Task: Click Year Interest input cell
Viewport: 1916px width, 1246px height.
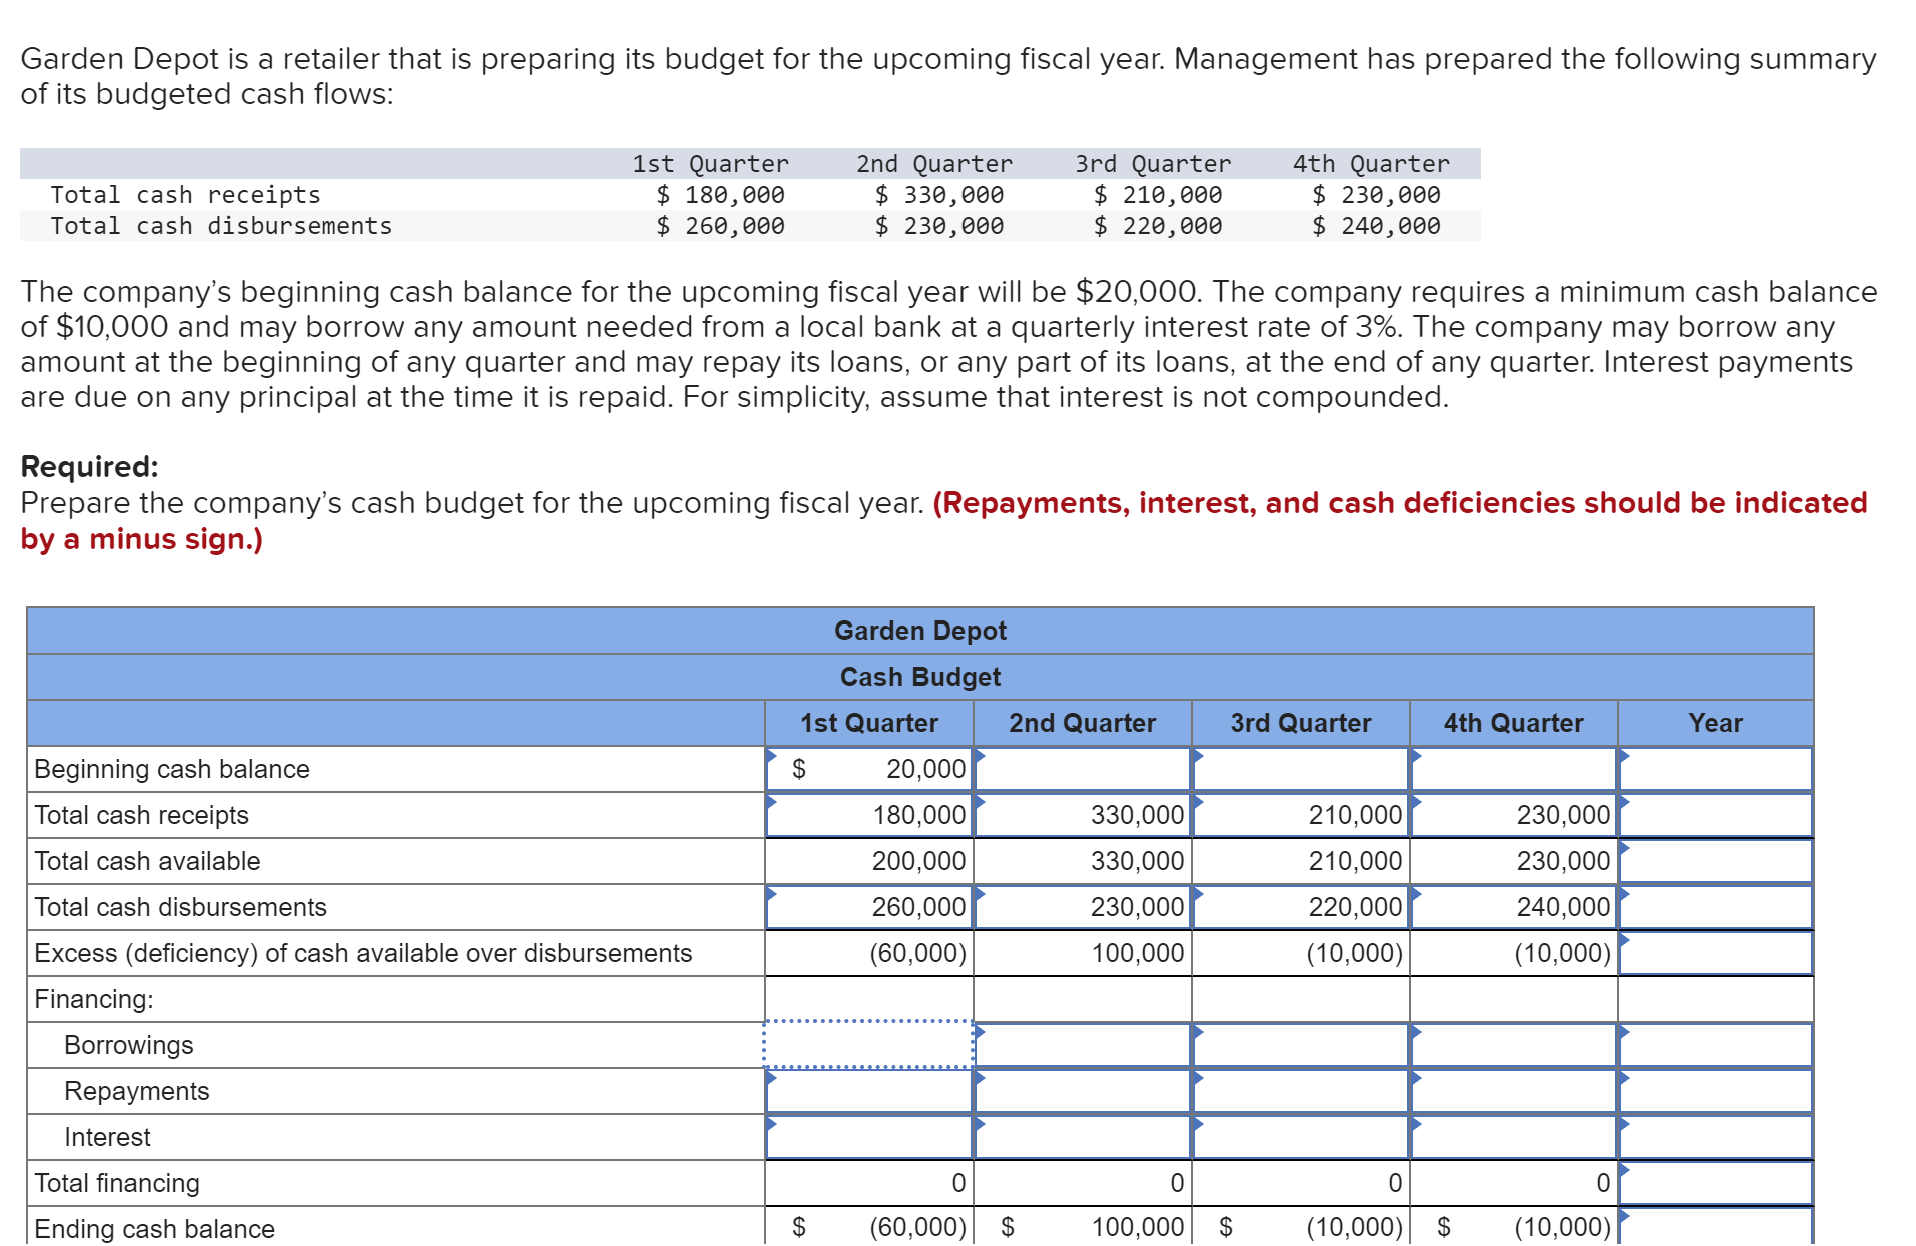Action: [x=1716, y=1137]
